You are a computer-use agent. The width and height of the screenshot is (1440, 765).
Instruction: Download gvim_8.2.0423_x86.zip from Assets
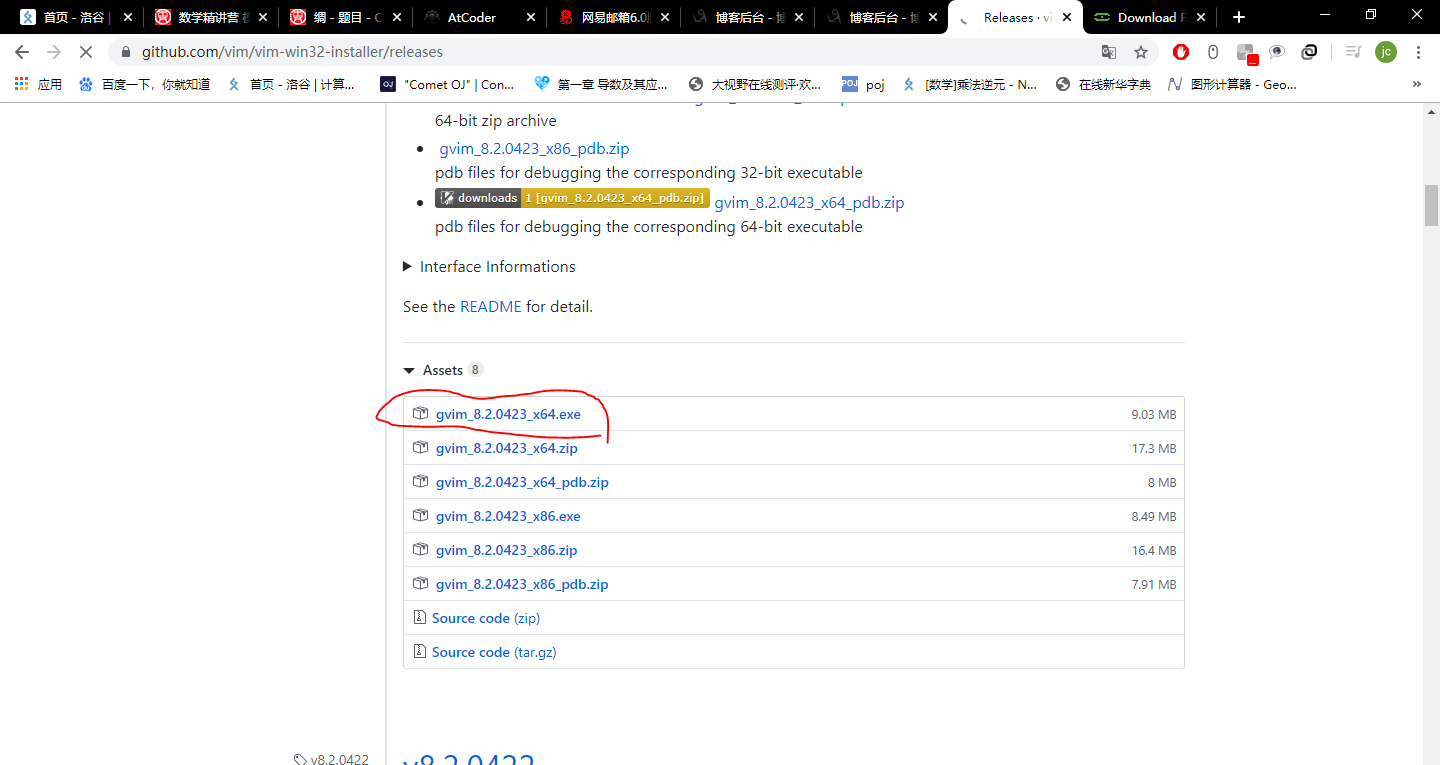pyautogui.click(x=507, y=550)
